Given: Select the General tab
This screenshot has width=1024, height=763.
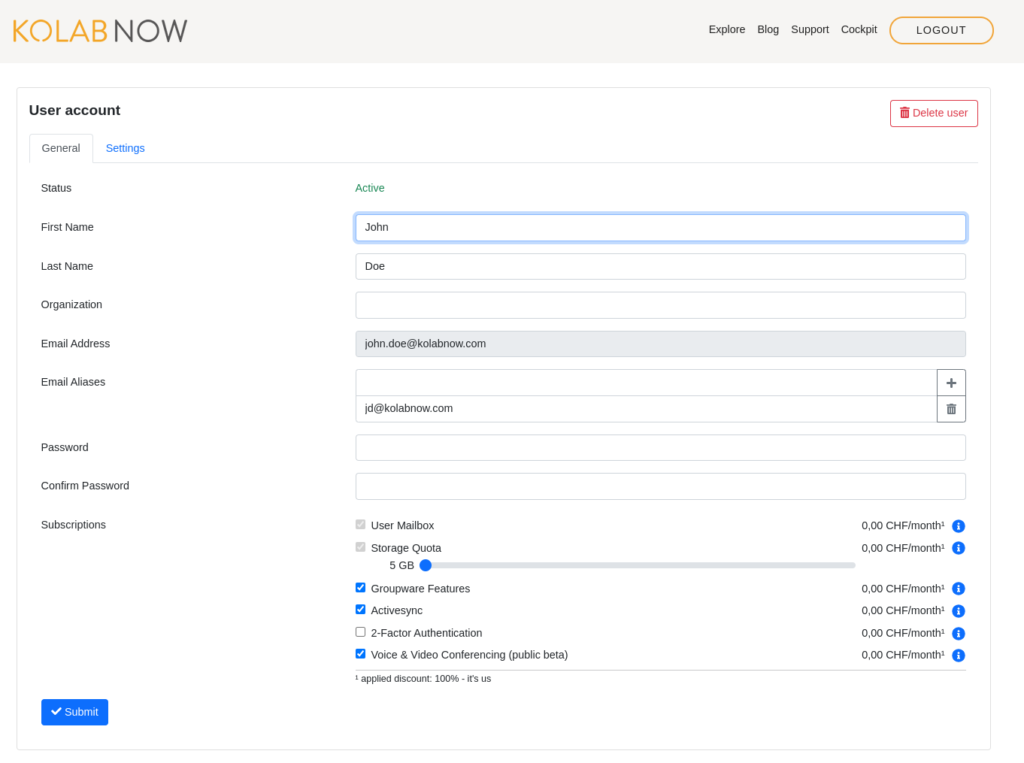Looking at the screenshot, I should (x=61, y=148).
